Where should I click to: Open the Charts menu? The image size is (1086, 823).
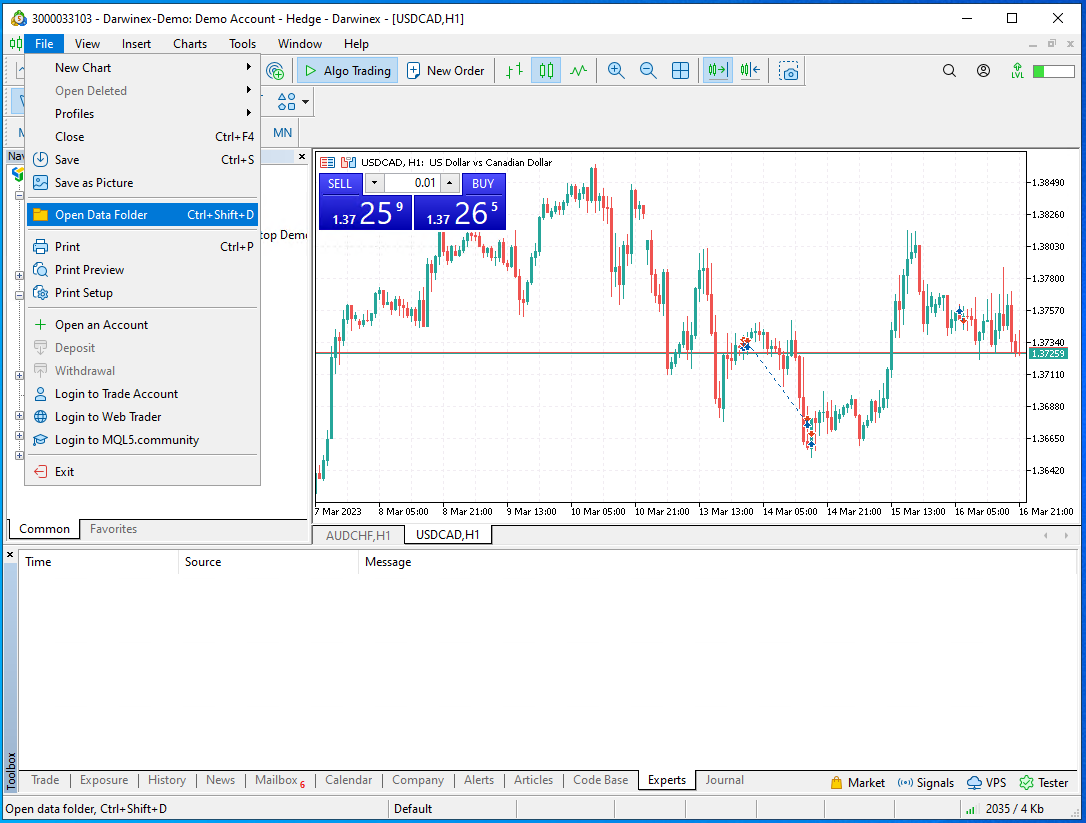pyautogui.click(x=190, y=44)
